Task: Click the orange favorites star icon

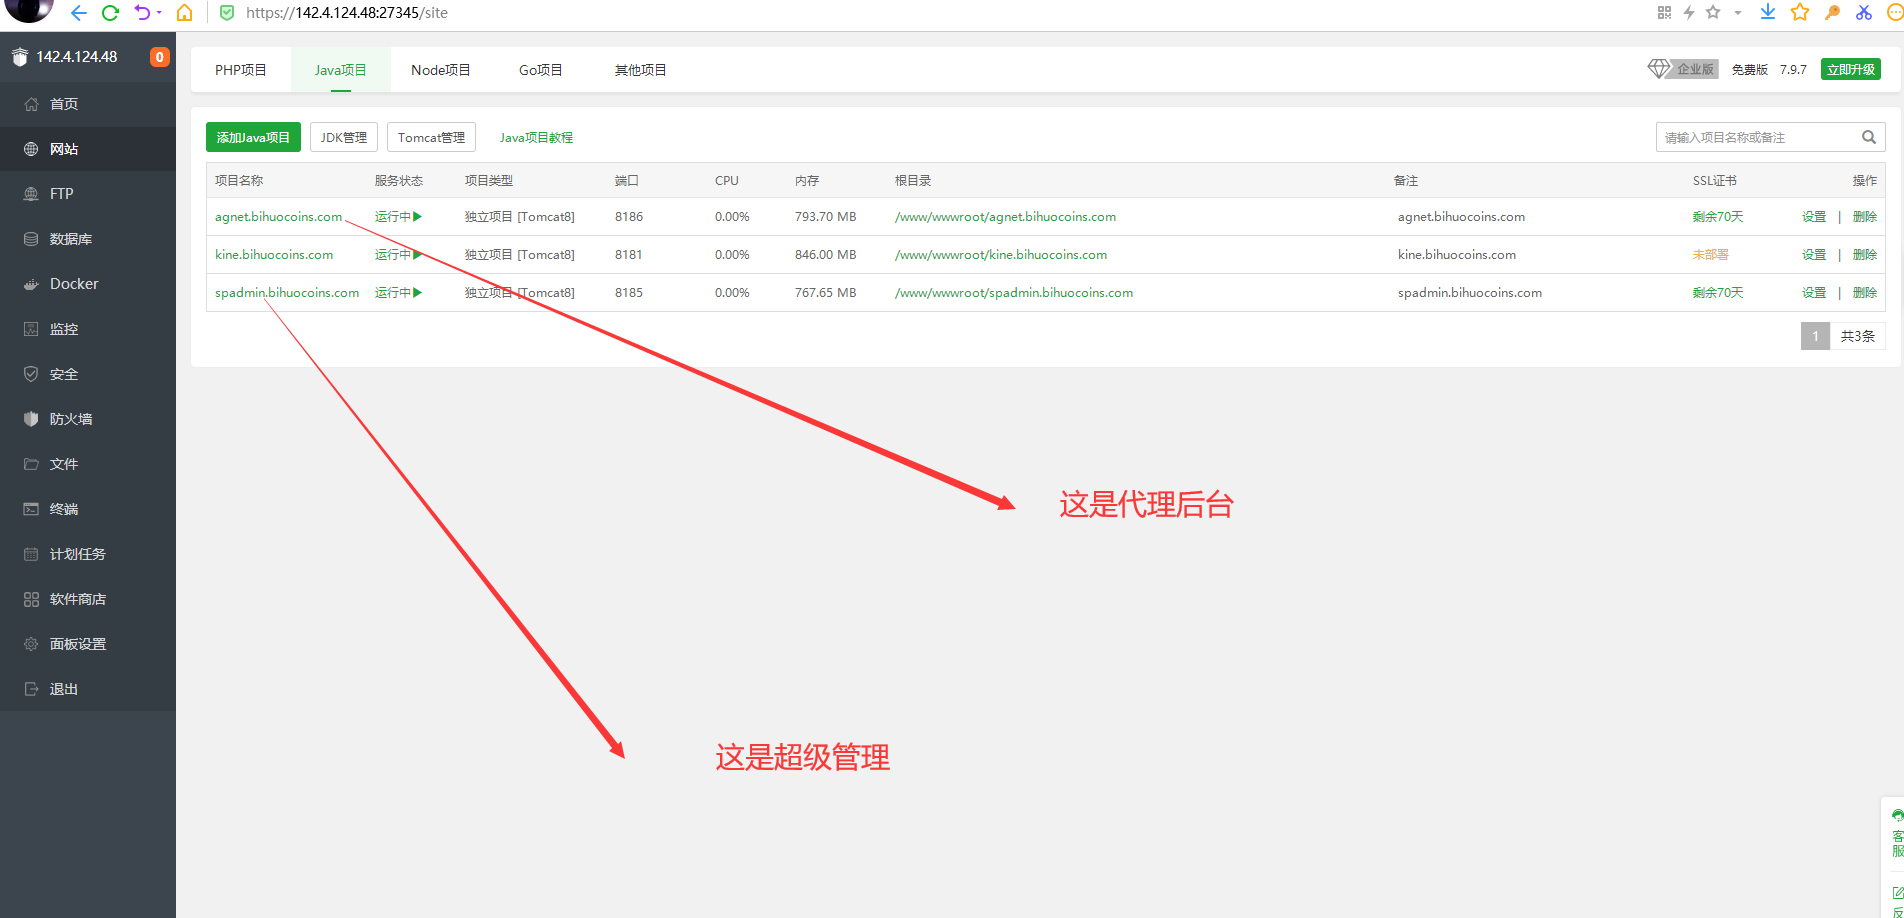Action: click(x=1800, y=12)
